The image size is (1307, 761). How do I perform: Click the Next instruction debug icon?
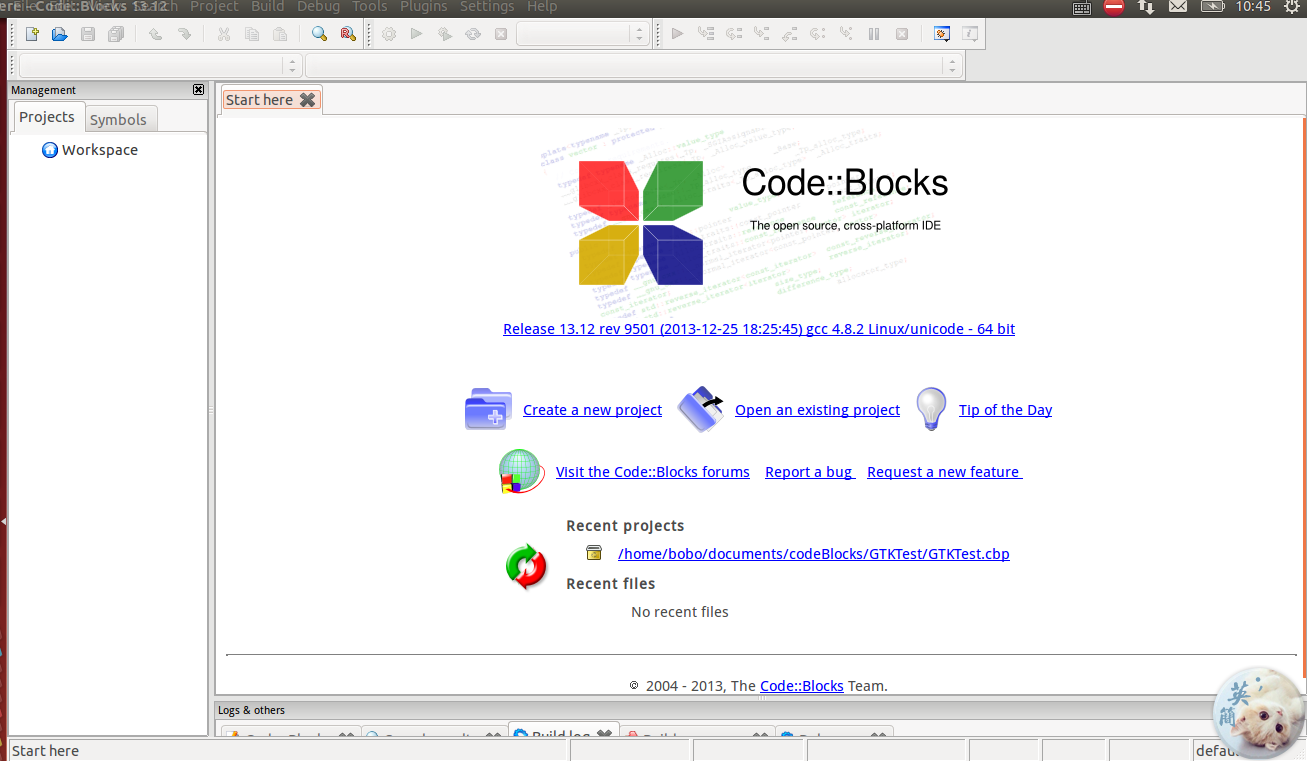(x=818, y=34)
